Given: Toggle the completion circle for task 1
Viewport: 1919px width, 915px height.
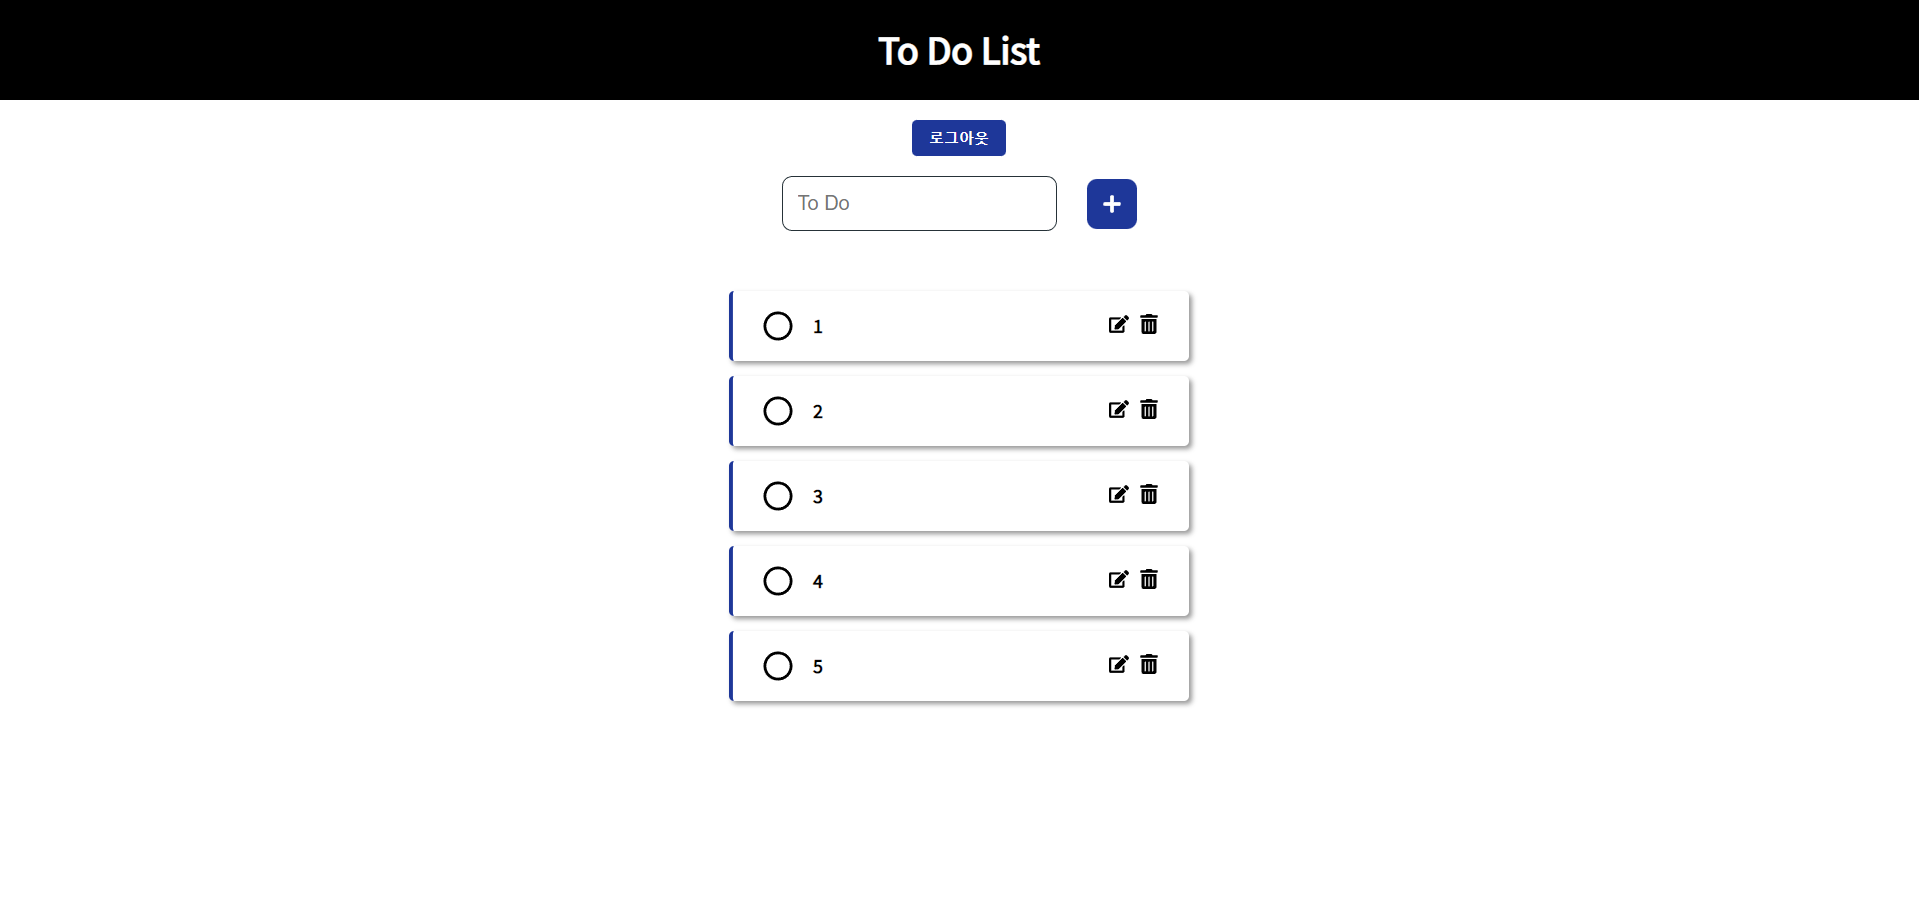Looking at the screenshot, I should (777, 326).
